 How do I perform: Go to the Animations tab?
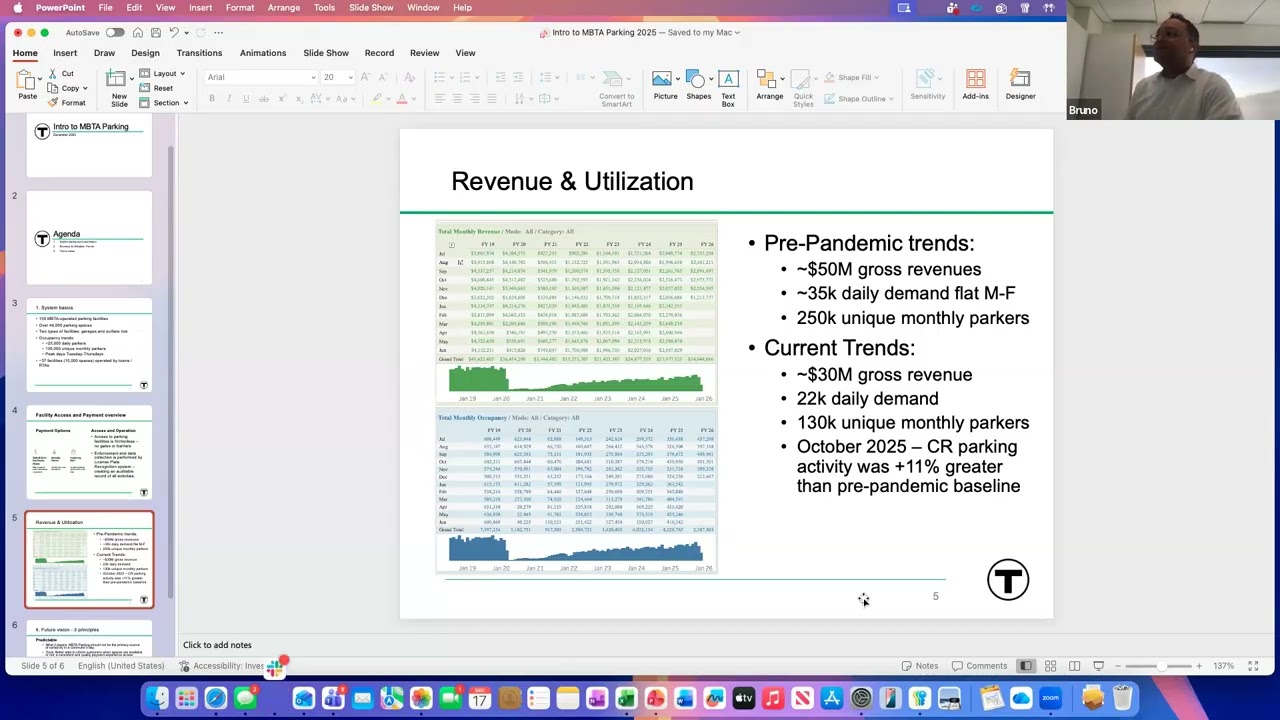click(263, 53)
